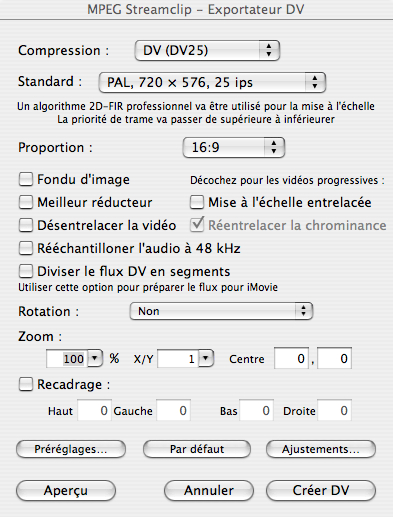Toggle Réentrelacer la chrominance checkbox
The width and height of the screenshot is (393, 517).
197,225
